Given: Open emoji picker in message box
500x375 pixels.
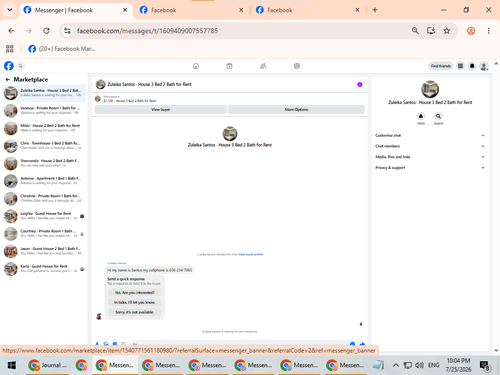Looking at the screenshot, I should [x=352, y=344].
